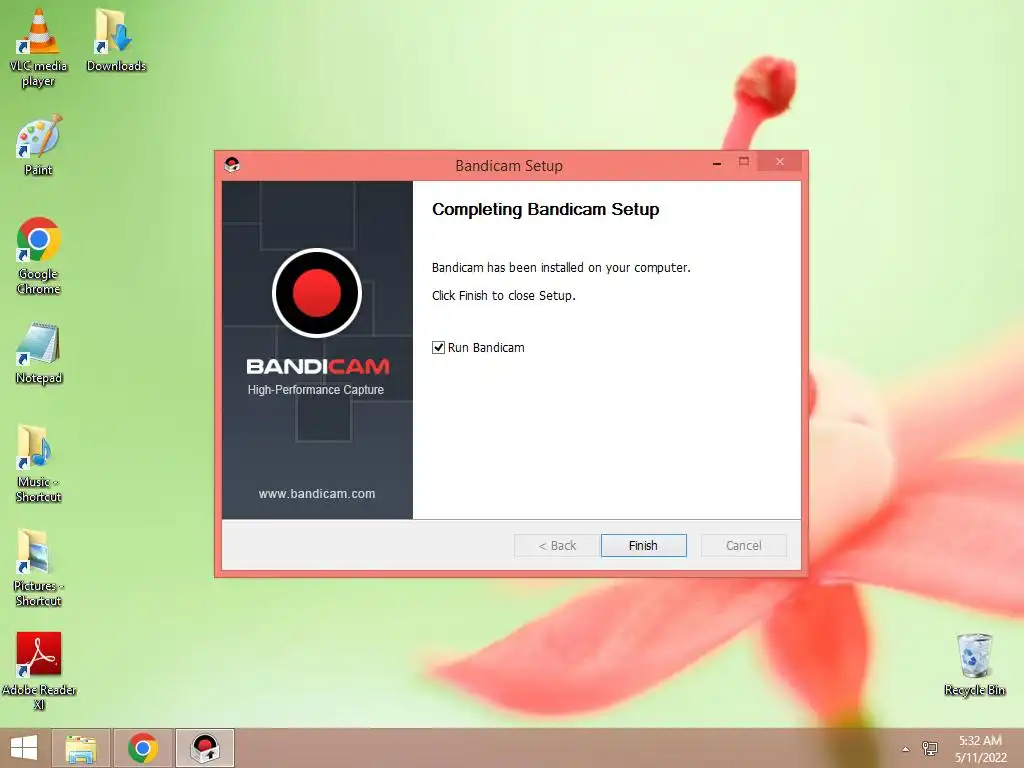Select the Notepad desktop shortcut
The image size is (1024, 768).
(x=39, y=353)
